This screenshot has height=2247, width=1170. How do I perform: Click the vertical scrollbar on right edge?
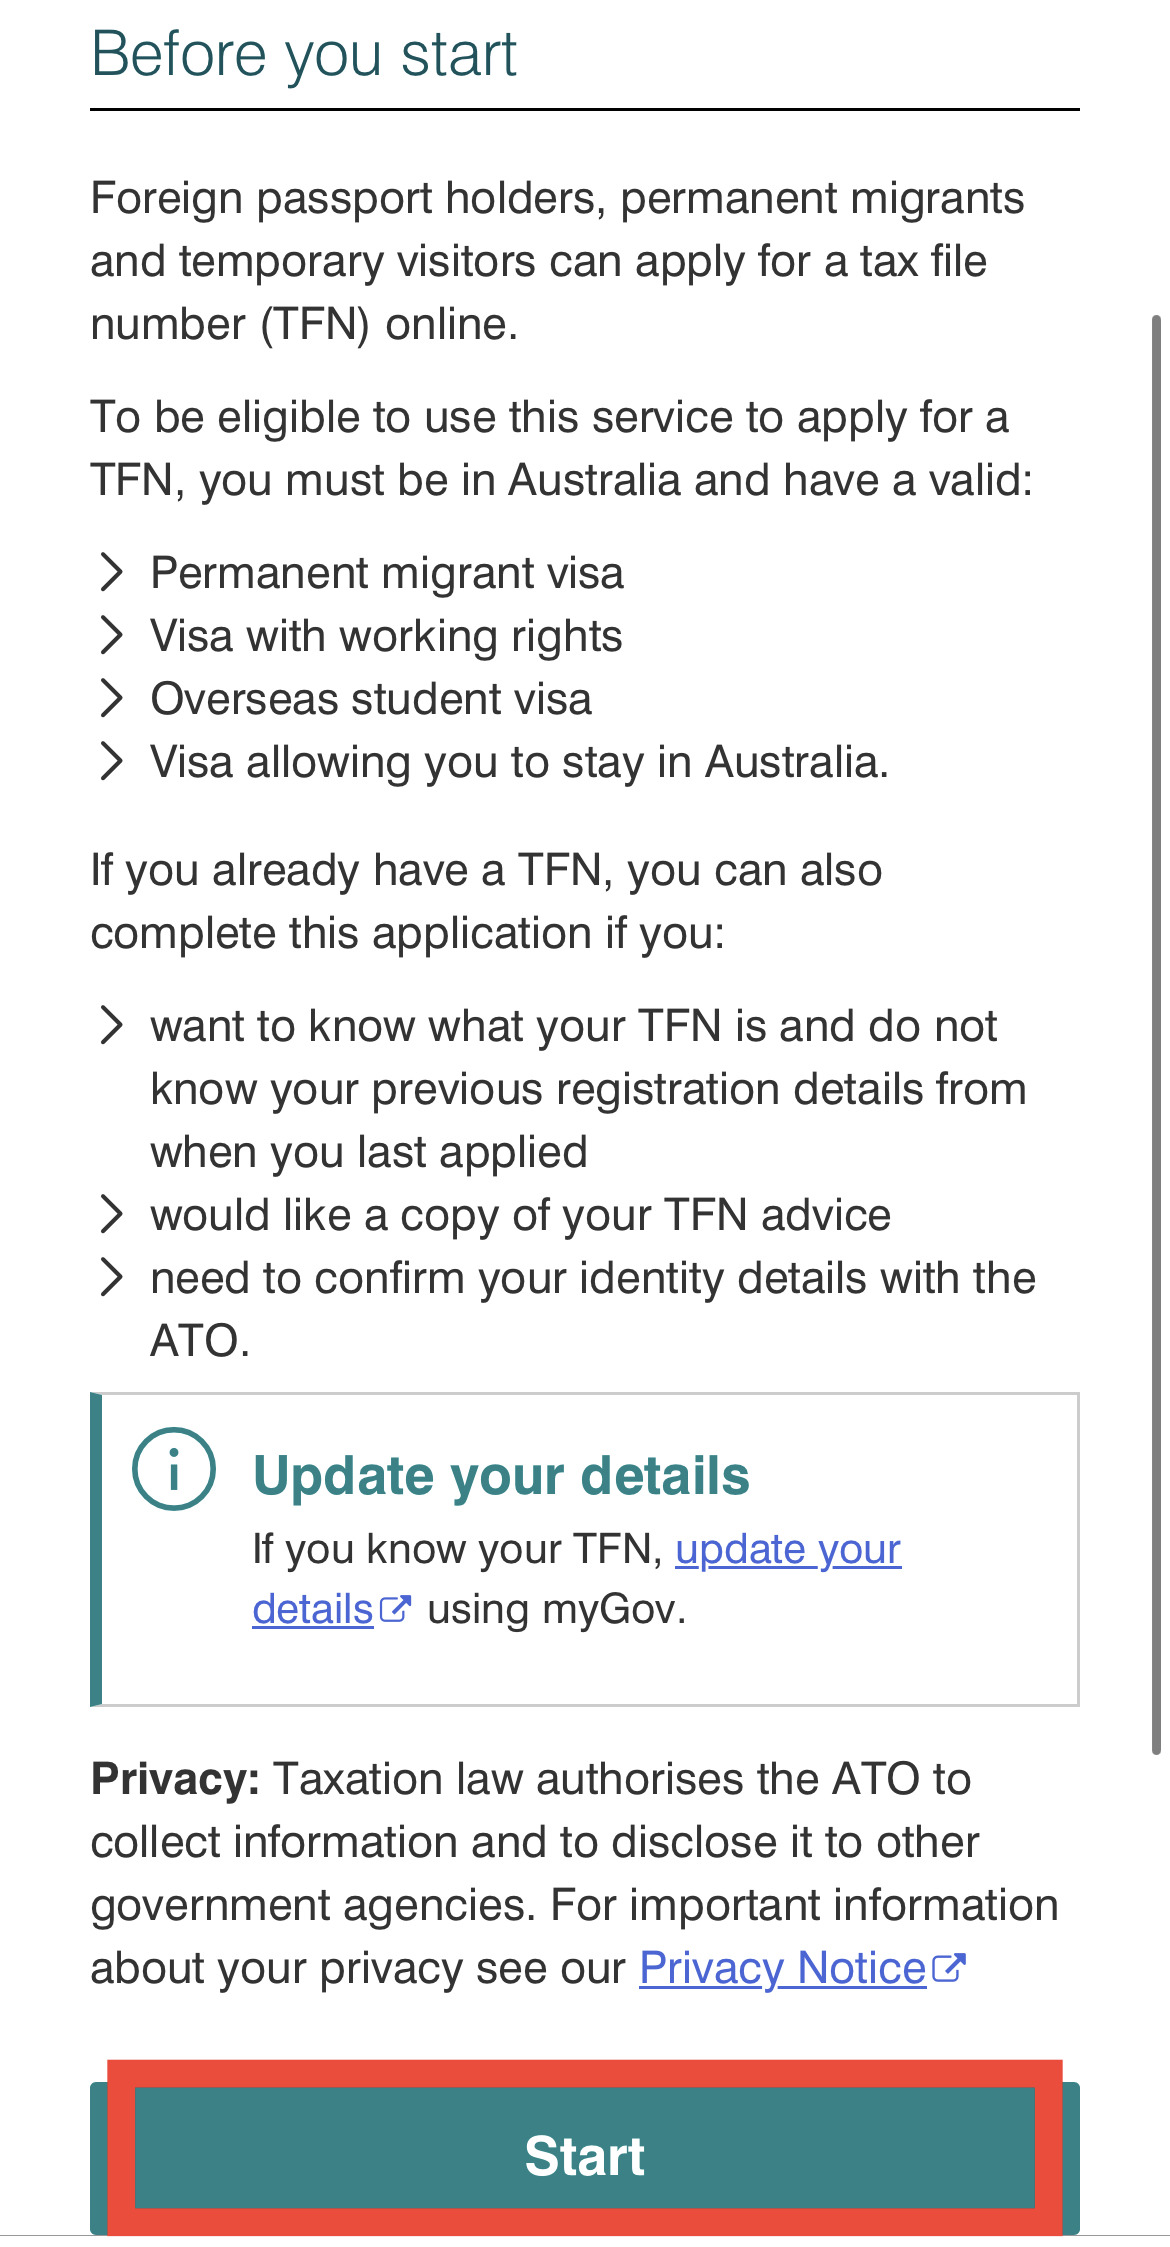point(1156,1035)
